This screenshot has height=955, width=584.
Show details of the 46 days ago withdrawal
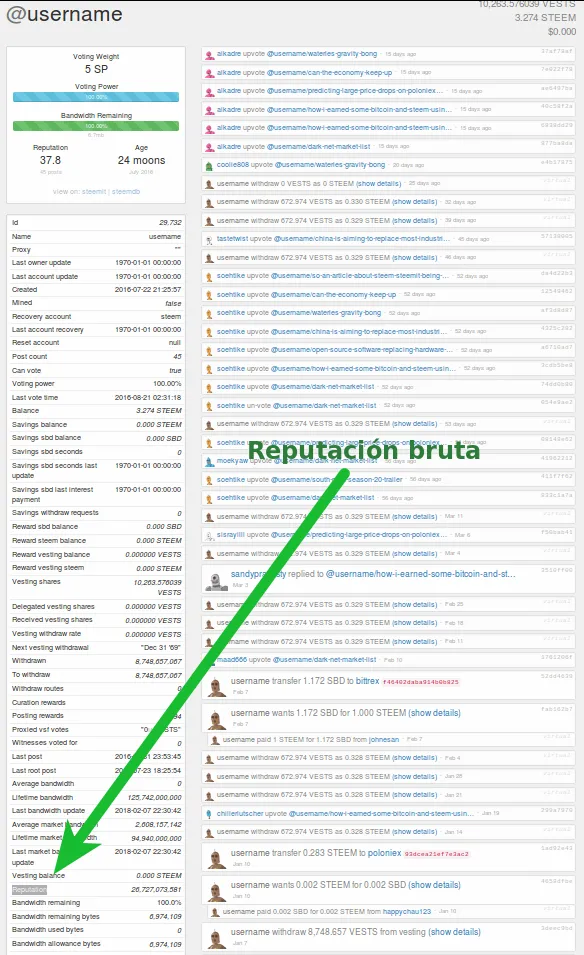click(x=414, y=258)
